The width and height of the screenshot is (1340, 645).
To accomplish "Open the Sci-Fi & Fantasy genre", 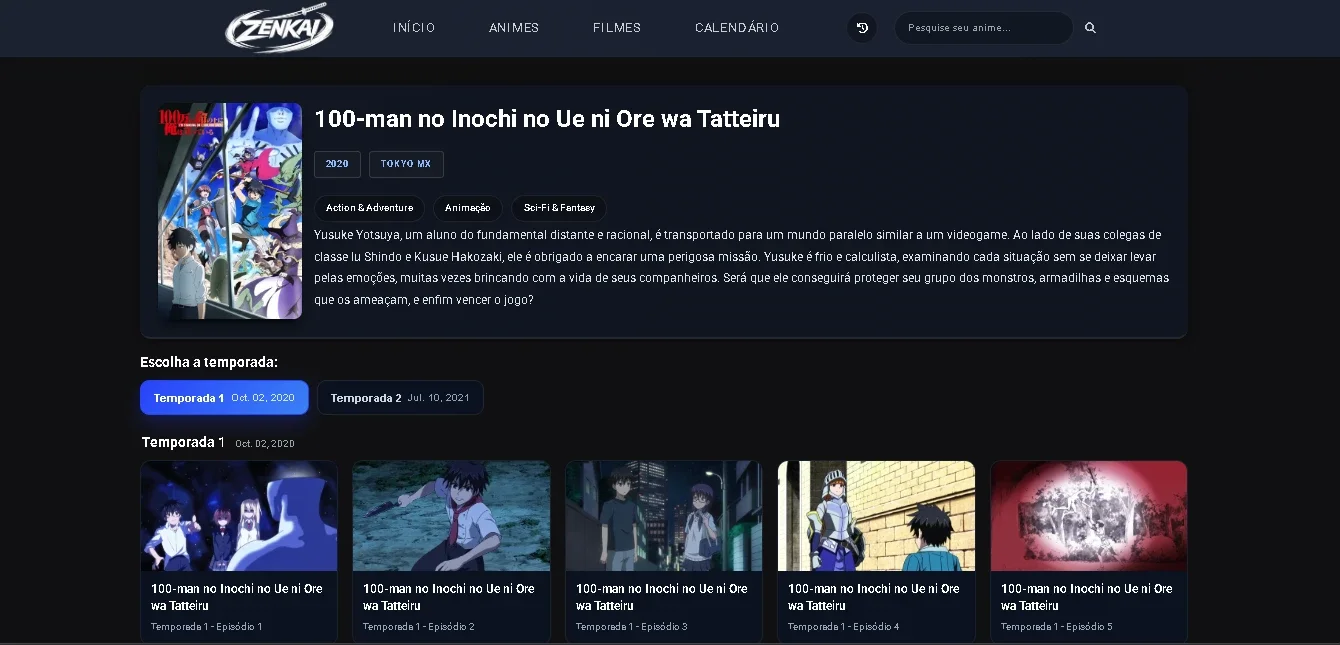I will [559, 208].
